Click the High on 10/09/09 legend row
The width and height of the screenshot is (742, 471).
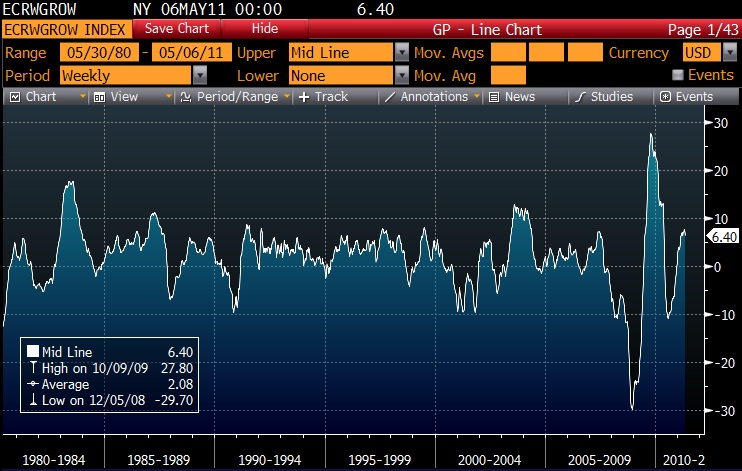click(112, 368)
